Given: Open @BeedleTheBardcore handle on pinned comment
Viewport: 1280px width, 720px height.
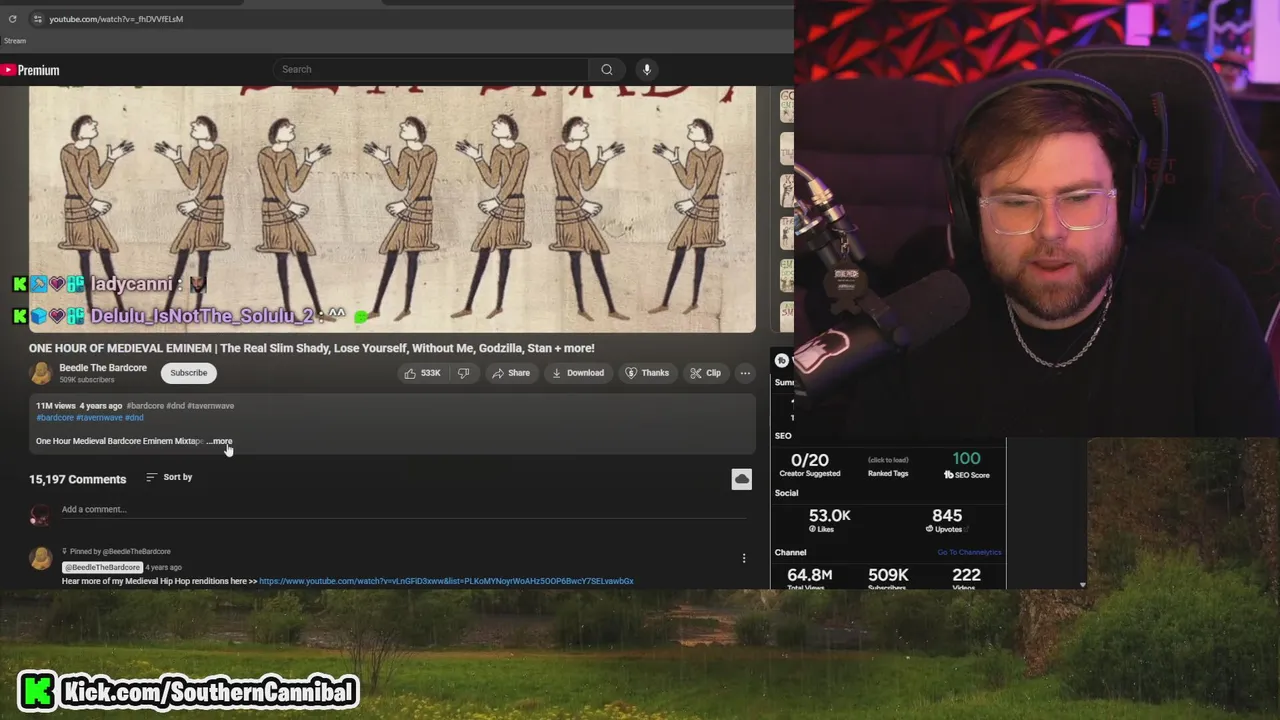Looking at the screenshot, I should click(102, 567).
